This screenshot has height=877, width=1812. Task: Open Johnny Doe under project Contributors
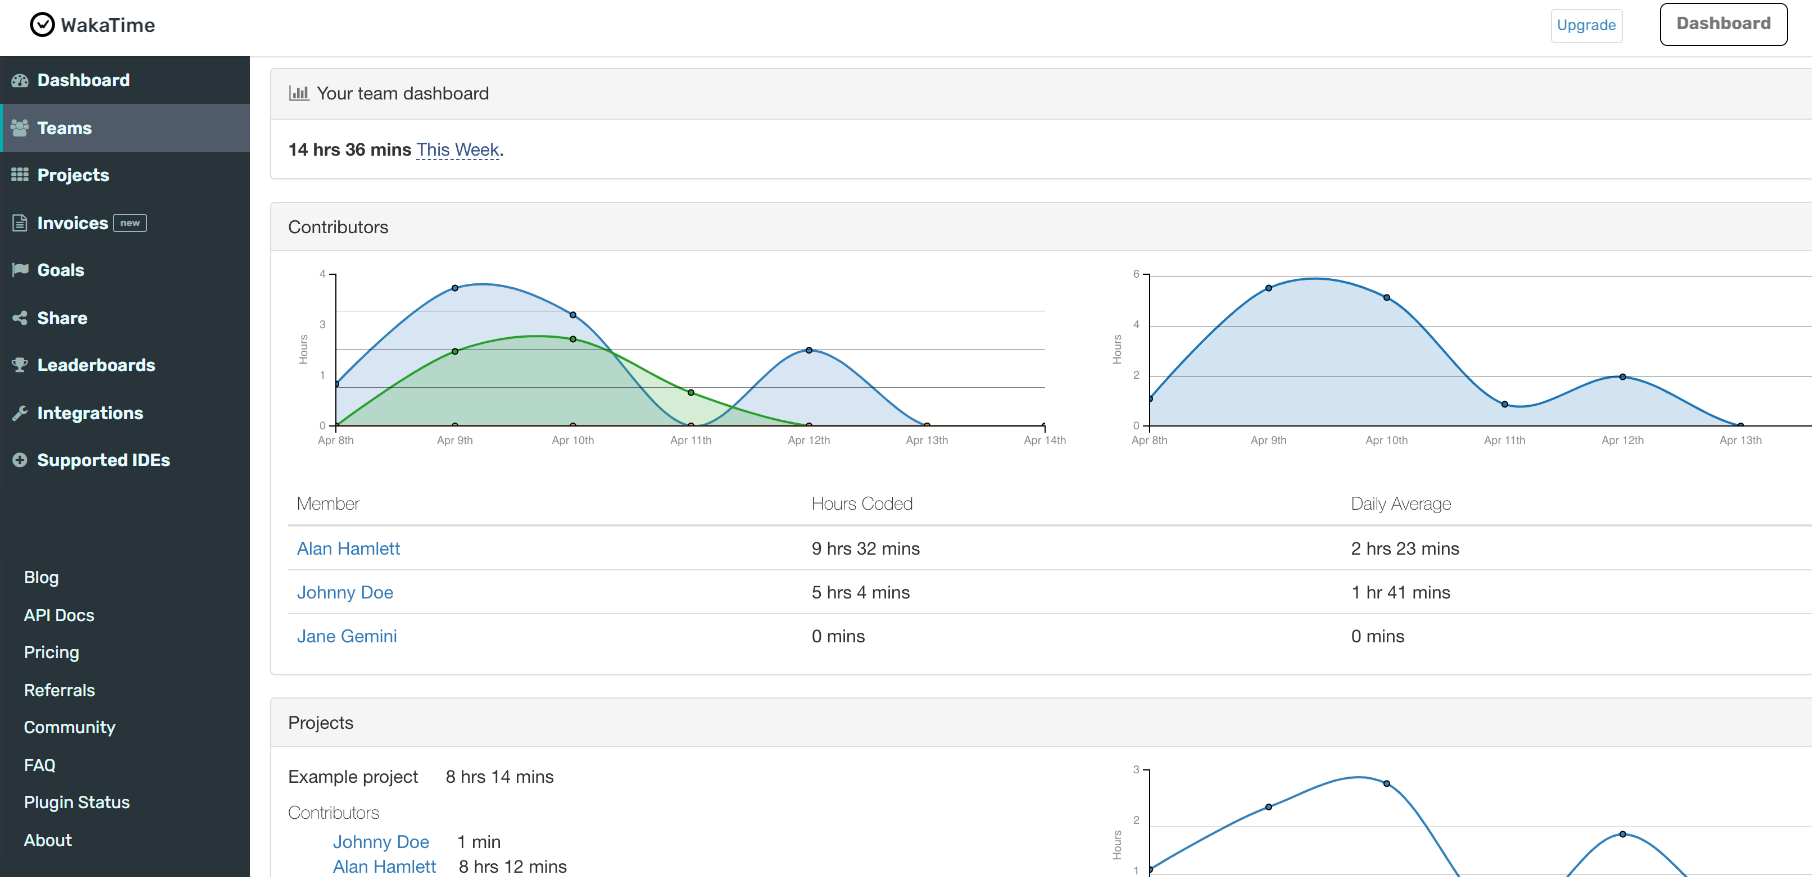pyautogui.click(x=381, y=842)
